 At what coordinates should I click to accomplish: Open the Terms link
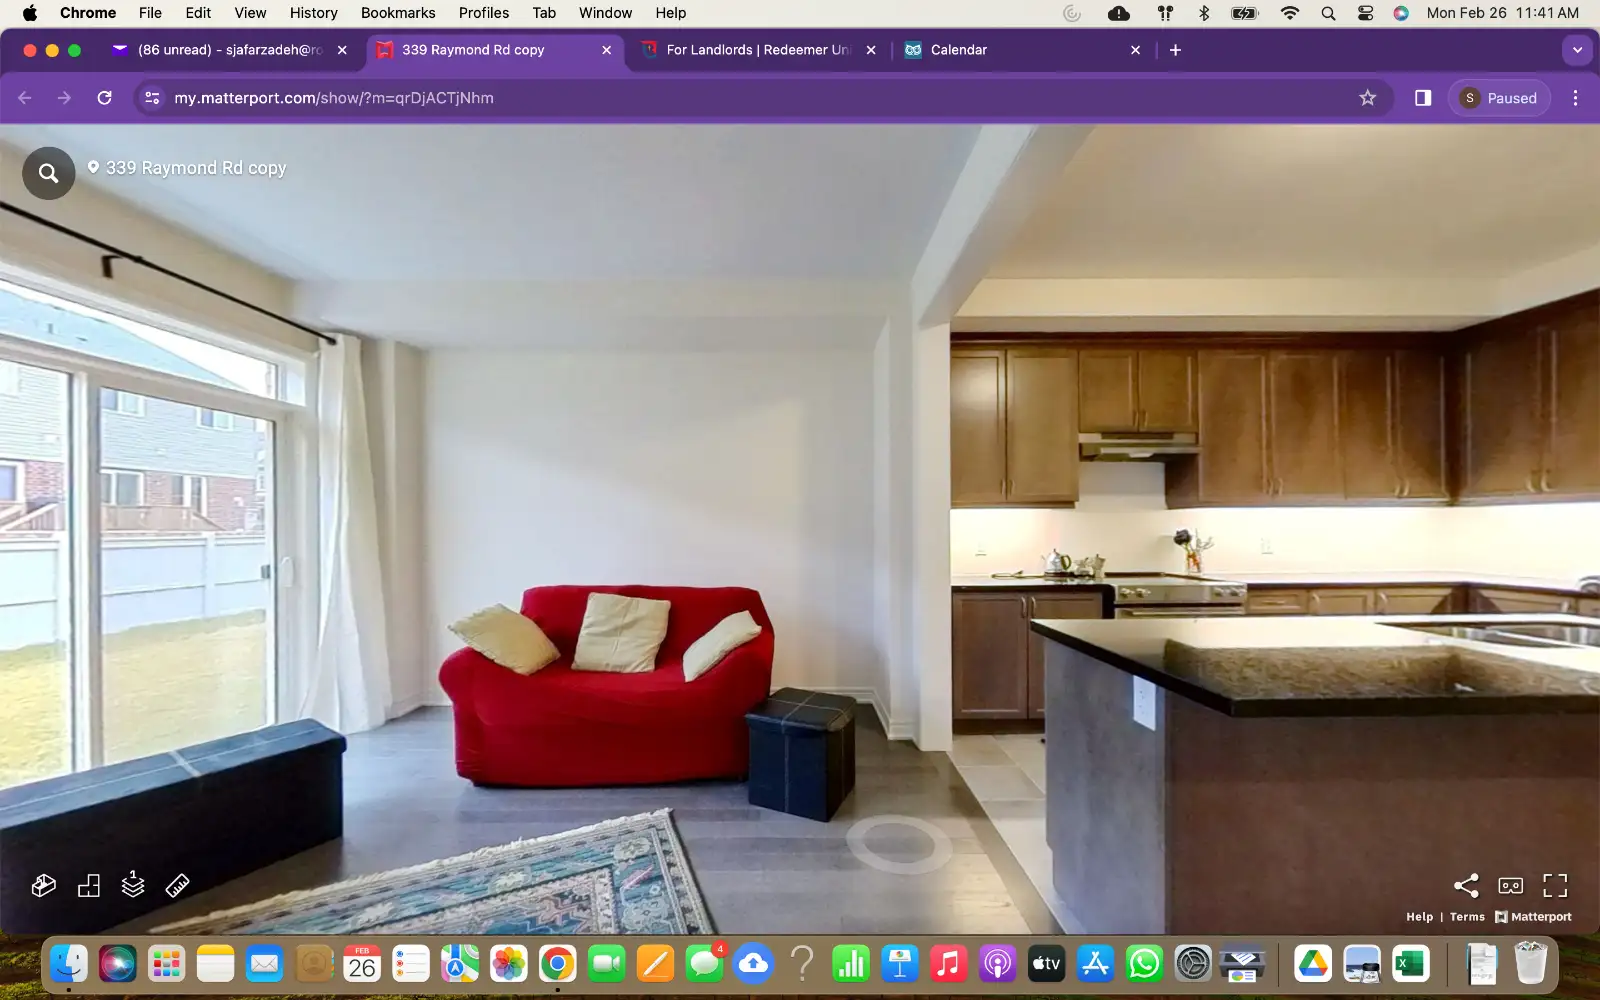(1467, 916)
